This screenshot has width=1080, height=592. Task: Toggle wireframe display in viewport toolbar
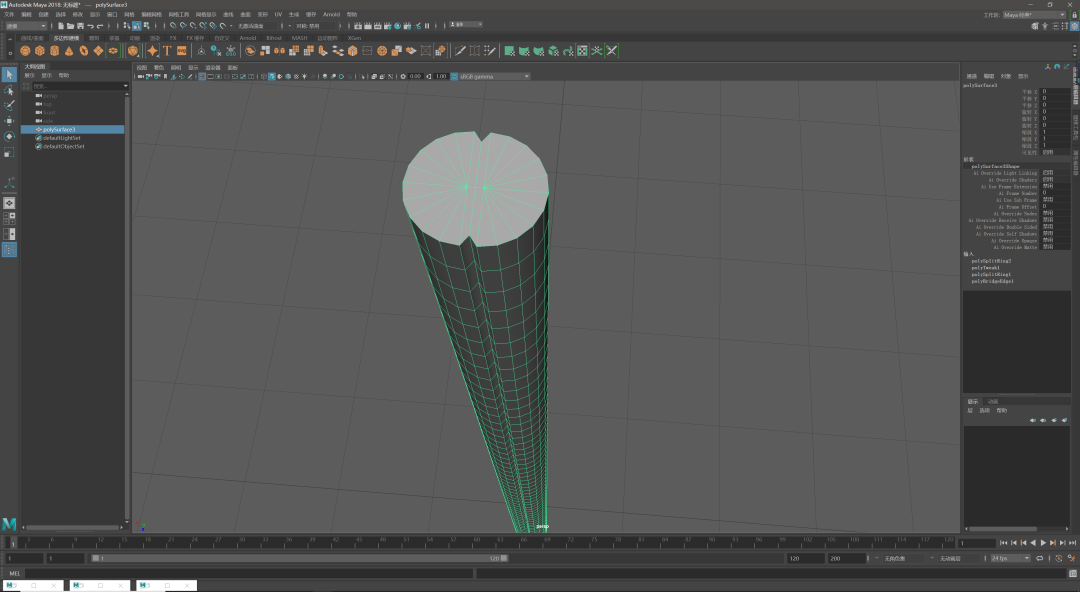click(264, 76)
